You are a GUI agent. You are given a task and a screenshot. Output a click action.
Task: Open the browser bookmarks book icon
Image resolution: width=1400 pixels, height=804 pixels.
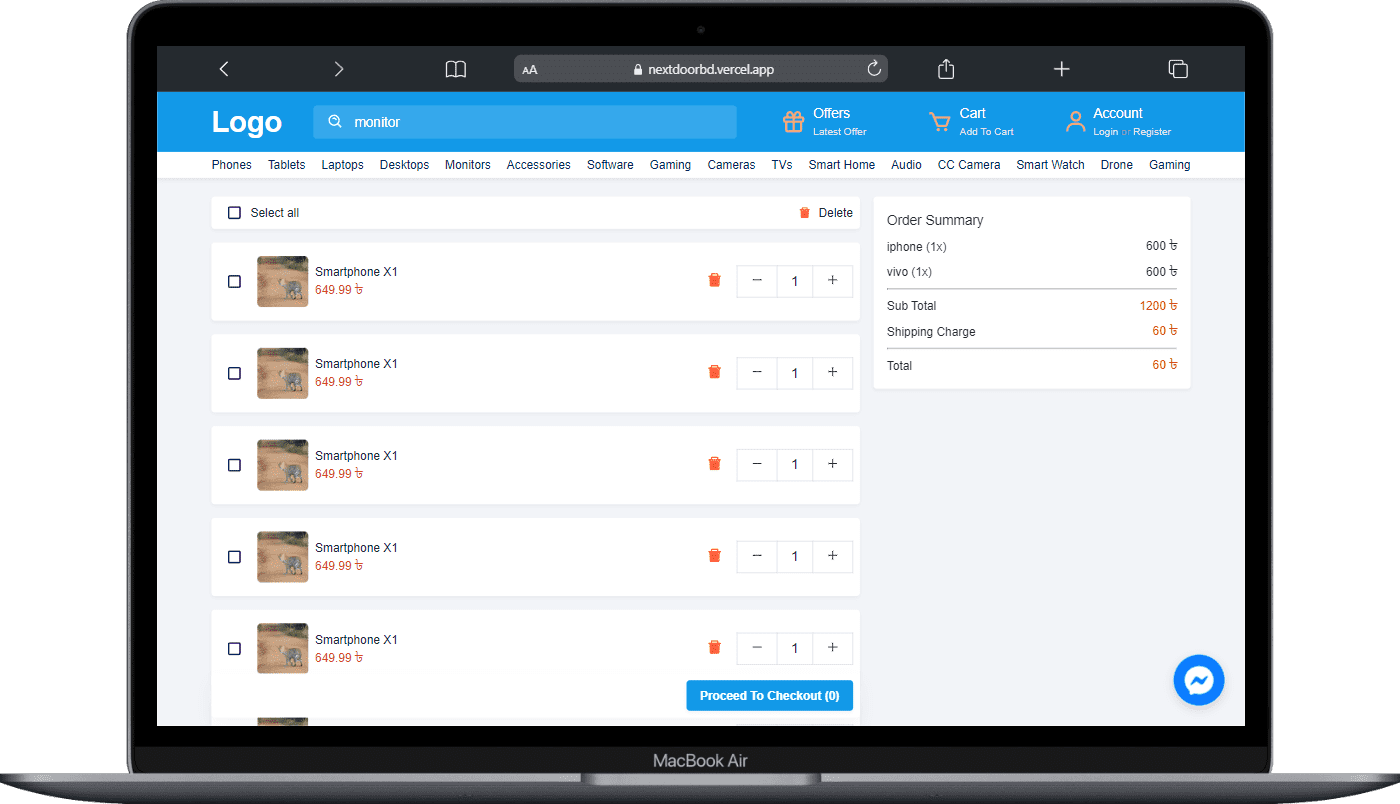pyautogui.click(x=456, y=69)
